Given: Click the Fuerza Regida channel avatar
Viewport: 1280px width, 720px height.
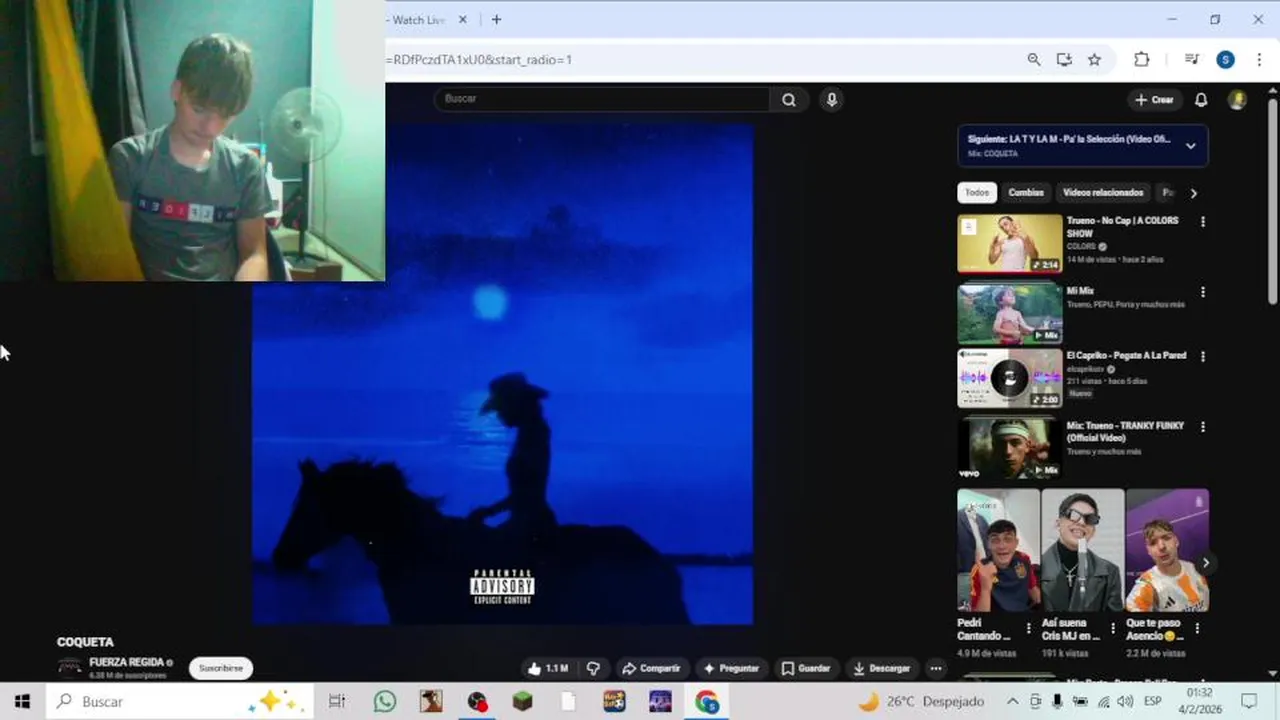Looking at the screenshot, I should click(69, 666).
